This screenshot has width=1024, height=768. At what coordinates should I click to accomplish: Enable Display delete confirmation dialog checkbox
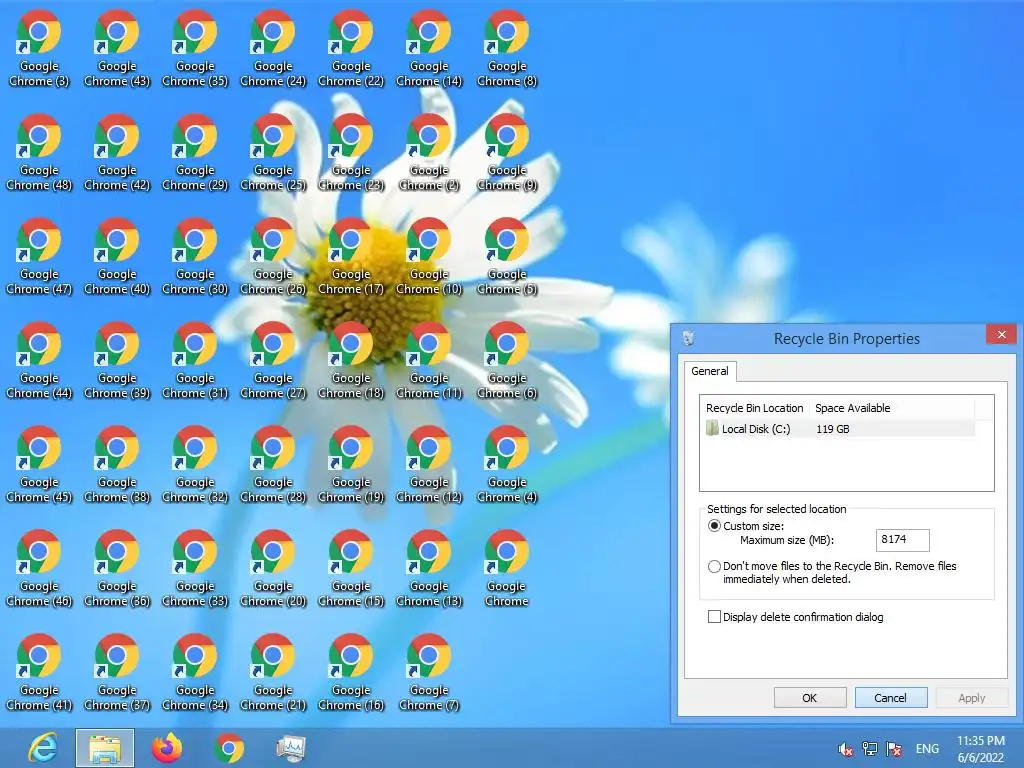(714, 617)
